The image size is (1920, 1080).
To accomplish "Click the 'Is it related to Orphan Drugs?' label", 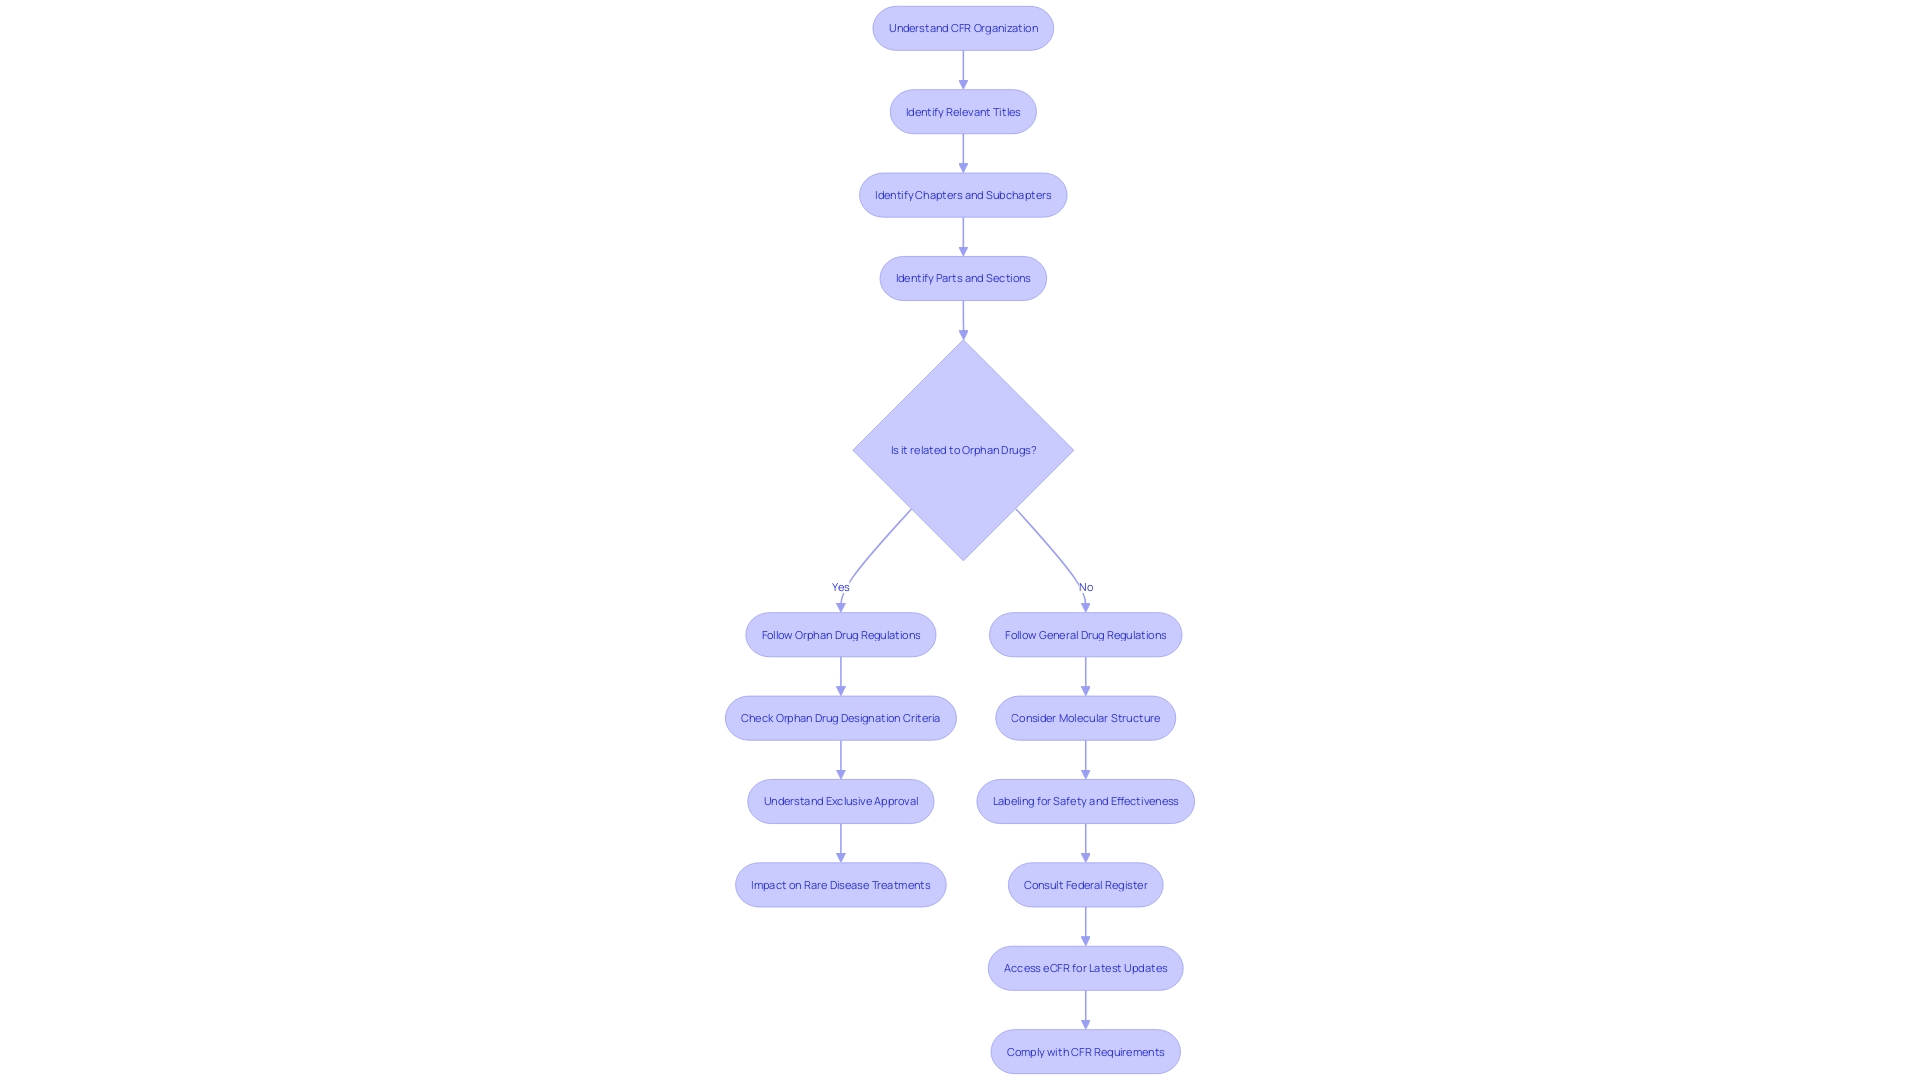I will pyautogui.click(x=963, y=448).
